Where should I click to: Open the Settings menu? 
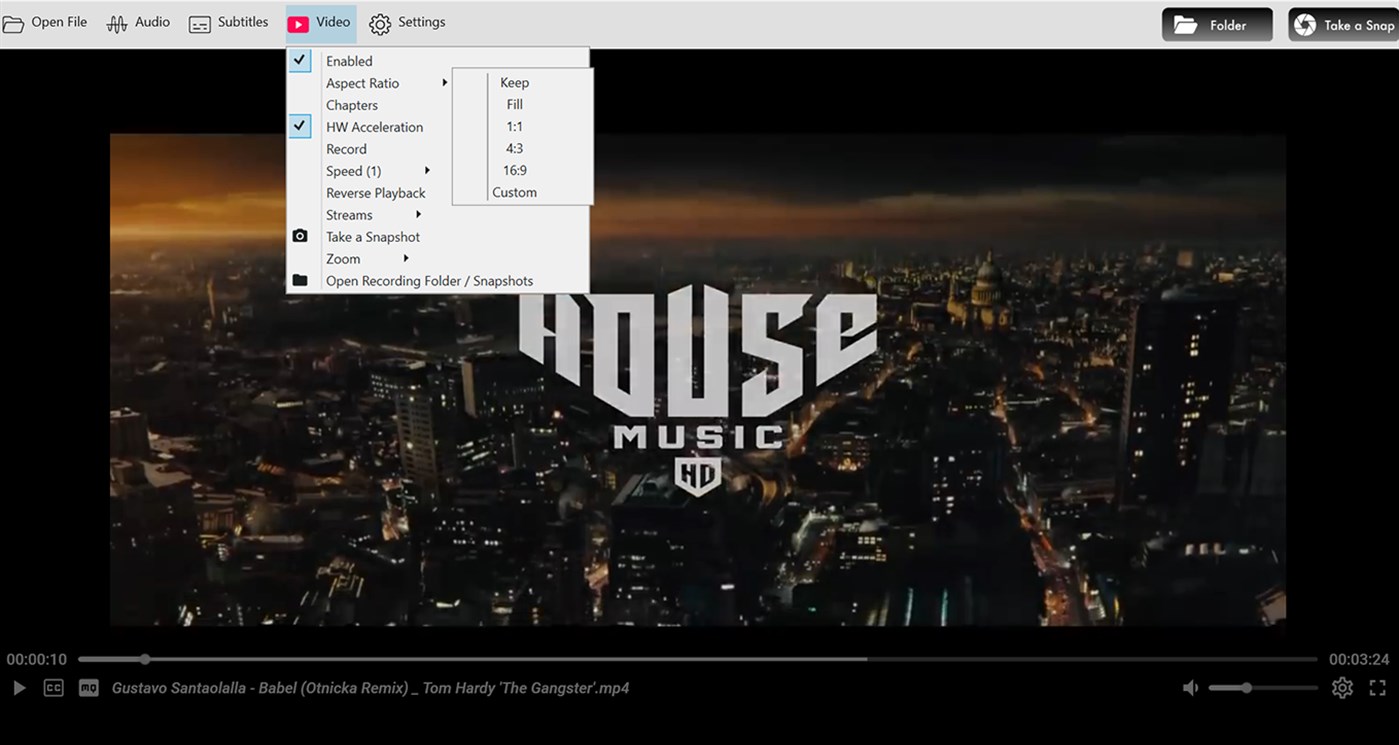click(x=408, y=21)
